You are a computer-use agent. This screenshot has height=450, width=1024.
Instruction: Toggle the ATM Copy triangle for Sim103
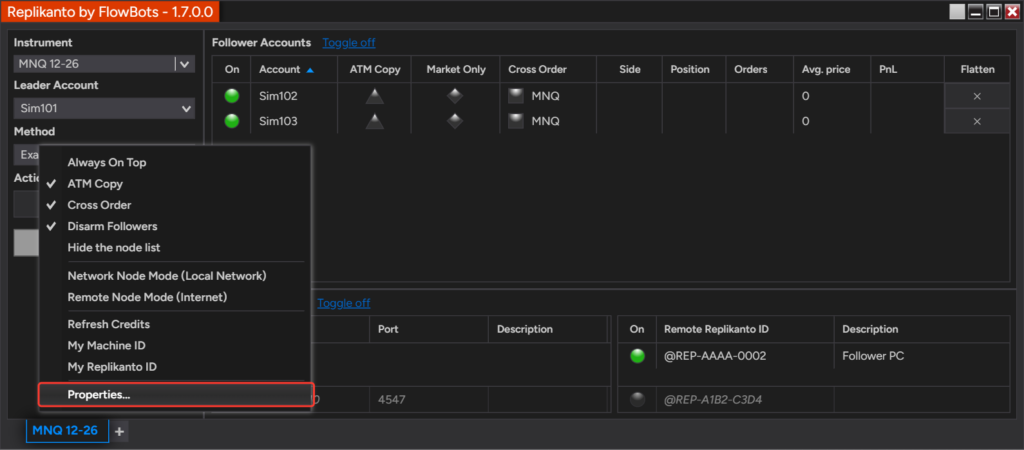[x=374, y=121]
